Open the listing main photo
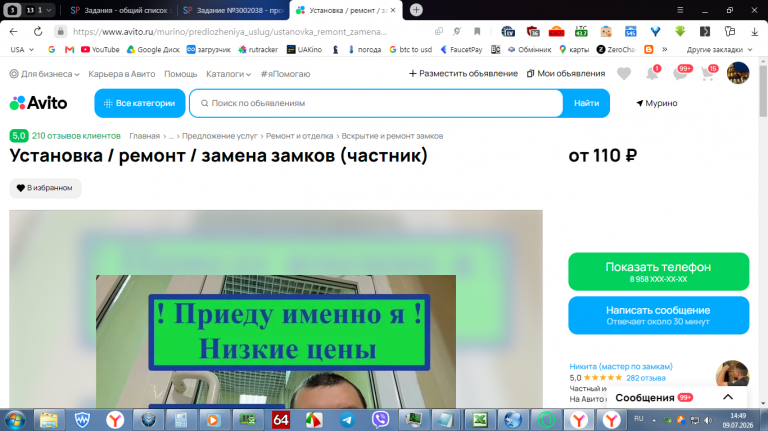Screen dimensions: 768x431 (276, 310)
